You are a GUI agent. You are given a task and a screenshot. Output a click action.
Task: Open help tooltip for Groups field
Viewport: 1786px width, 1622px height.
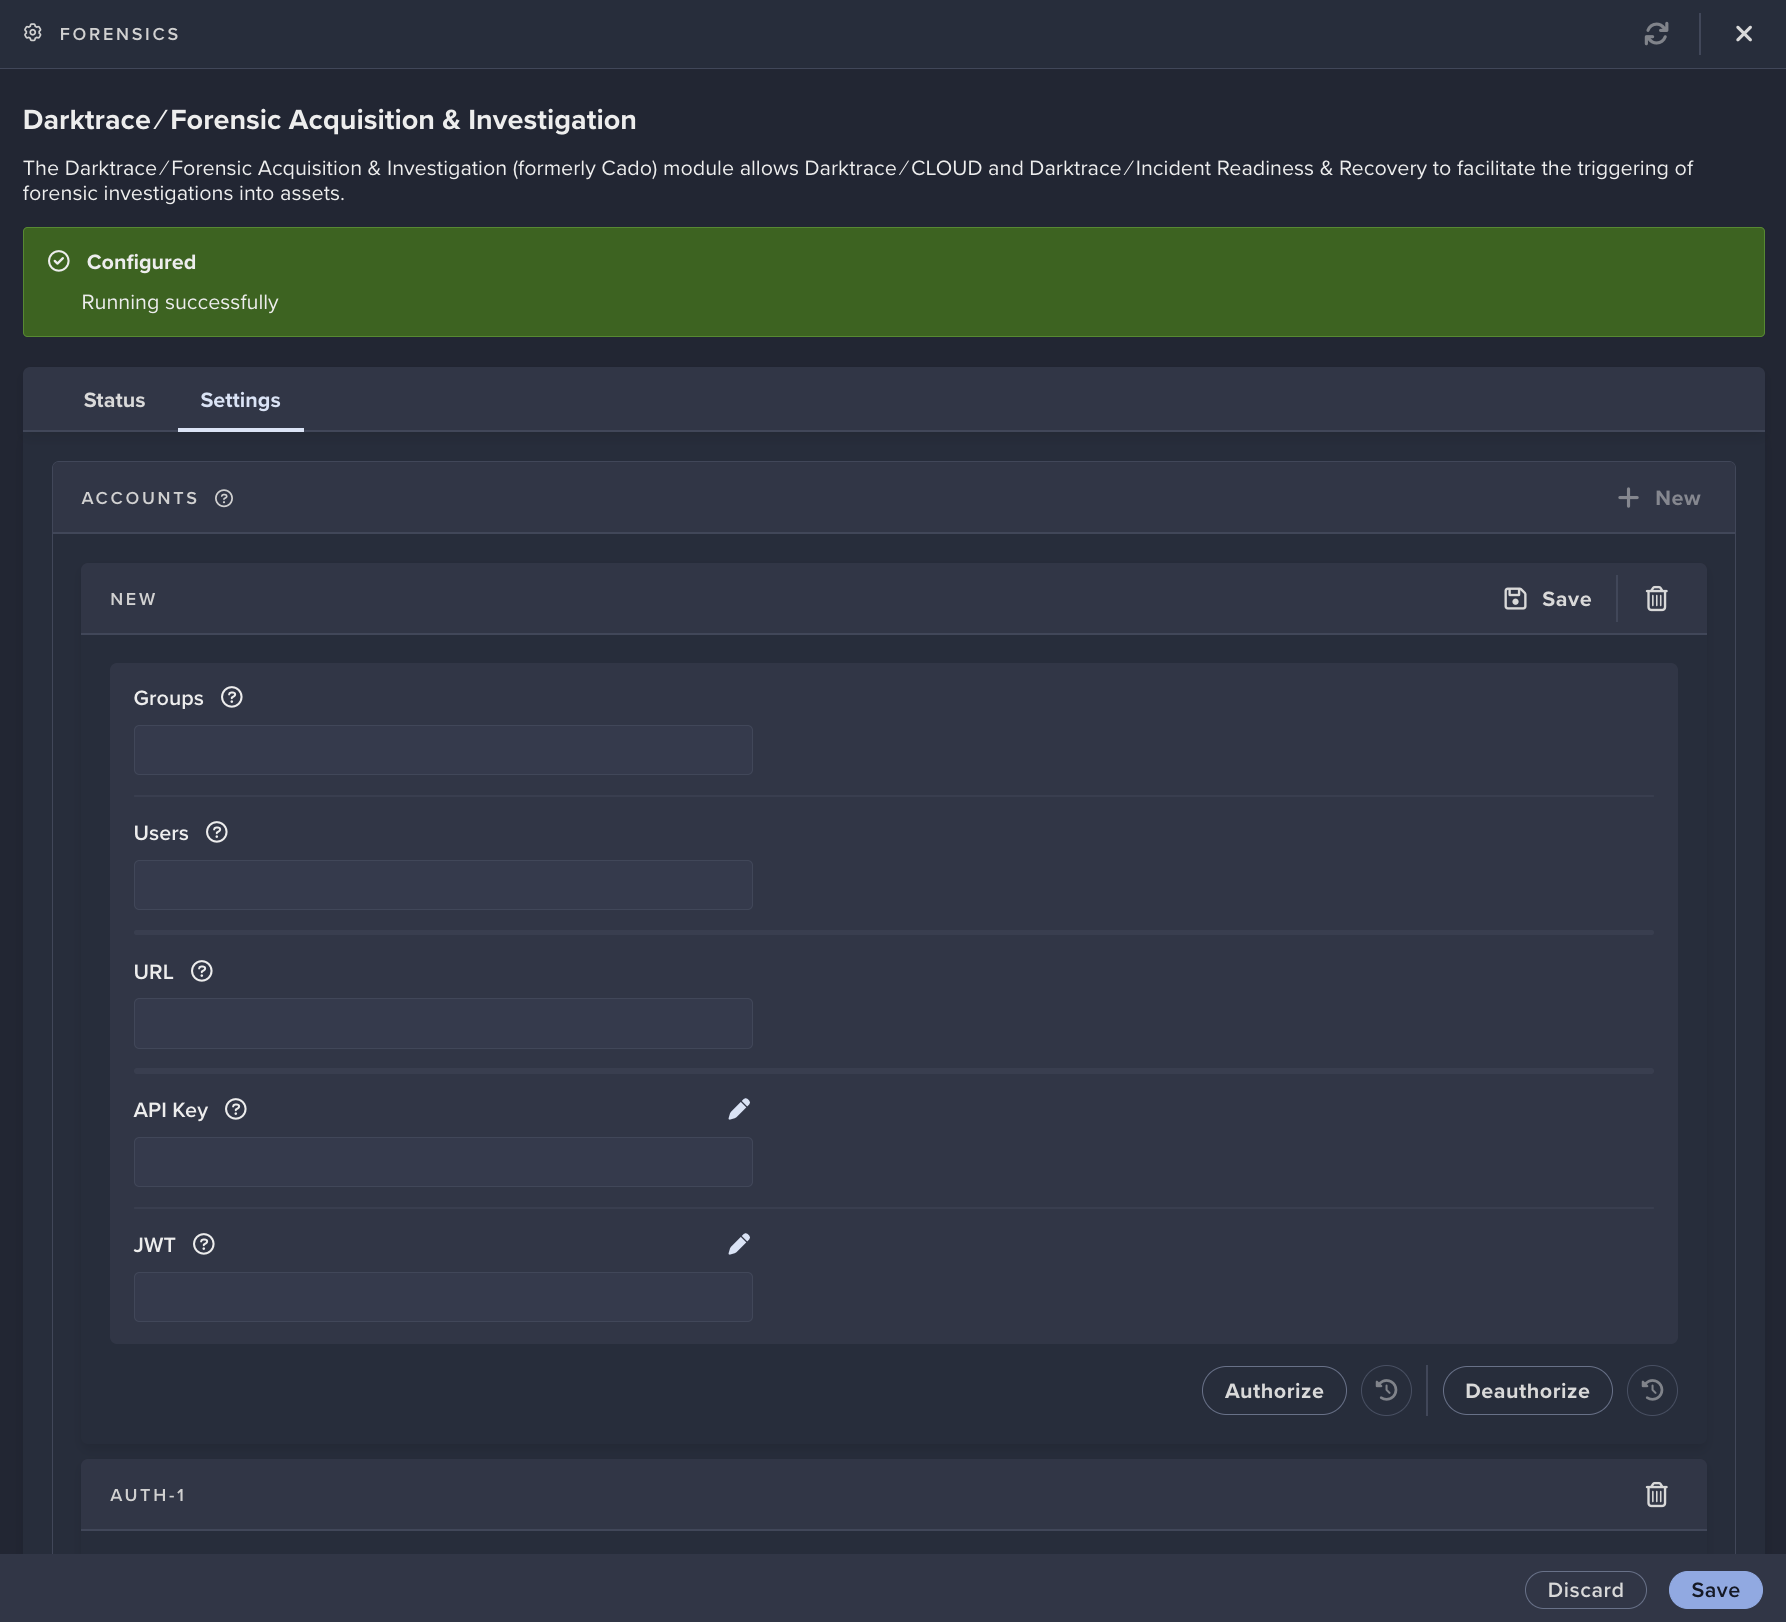click(232, 698)
